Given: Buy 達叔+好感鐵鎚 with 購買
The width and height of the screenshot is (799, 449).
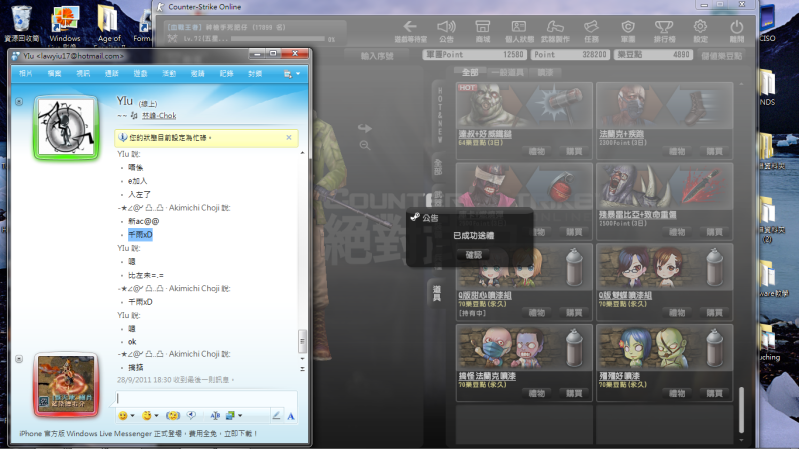Looking at the screenshot, I should pos(574,151).
